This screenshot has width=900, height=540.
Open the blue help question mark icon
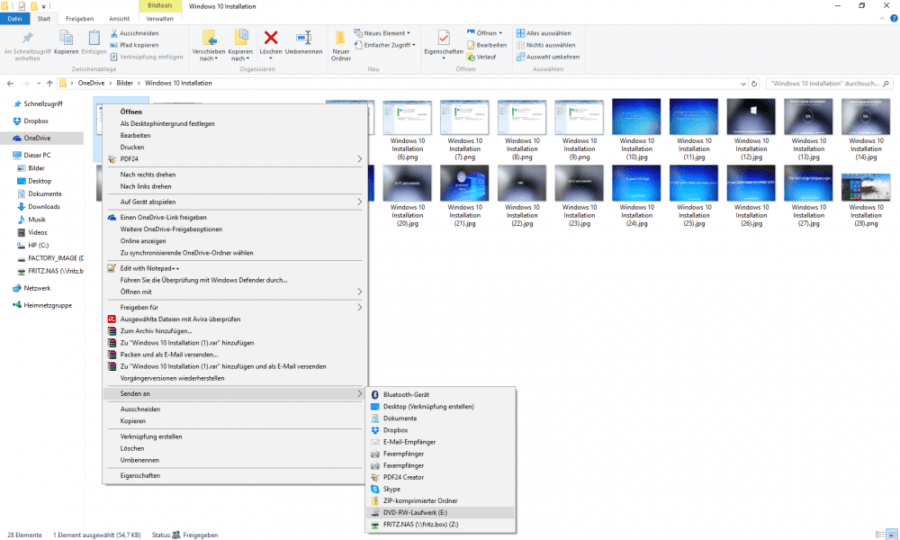[894, 18]
